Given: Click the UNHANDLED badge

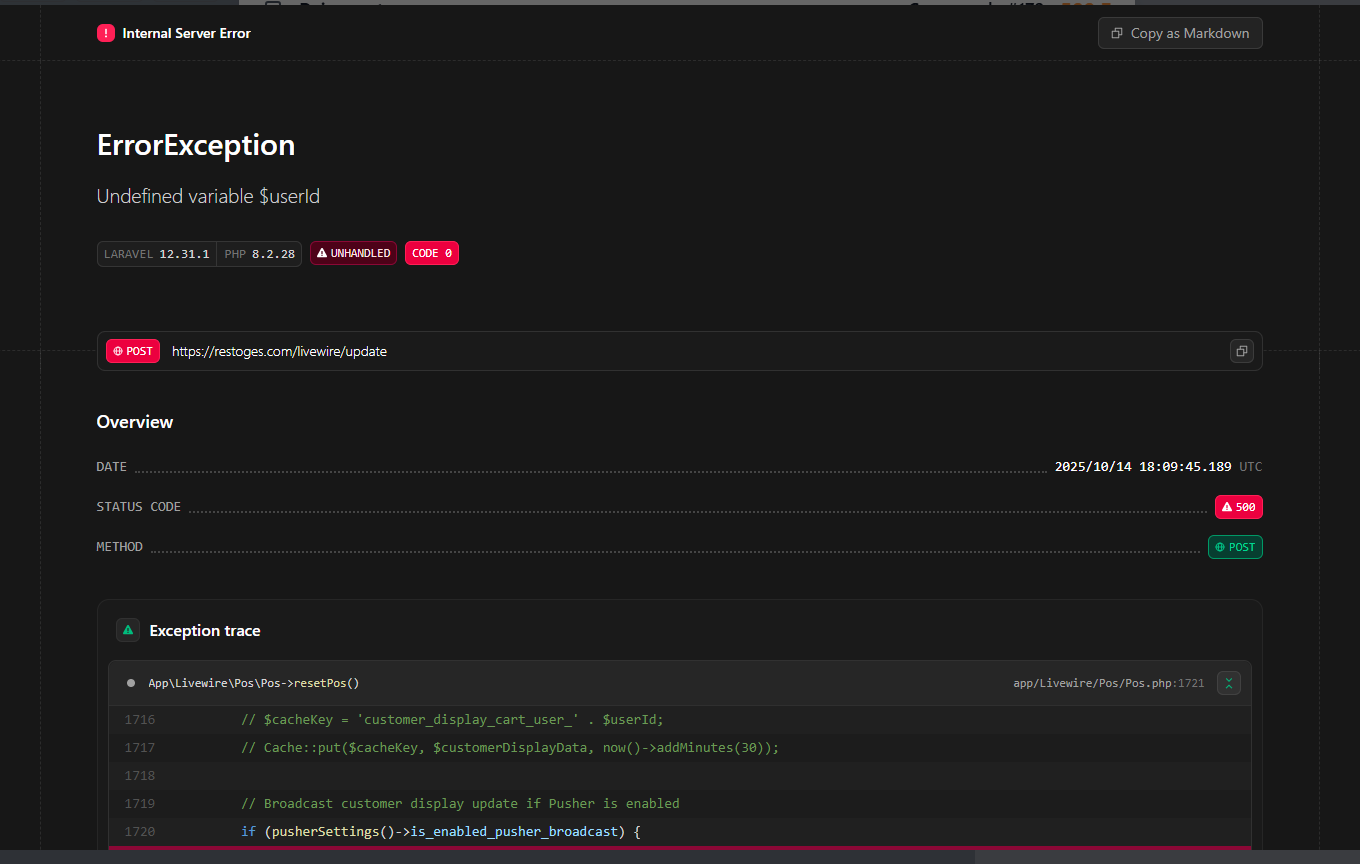Looking at the screenshot, I should tap(353, 253).
